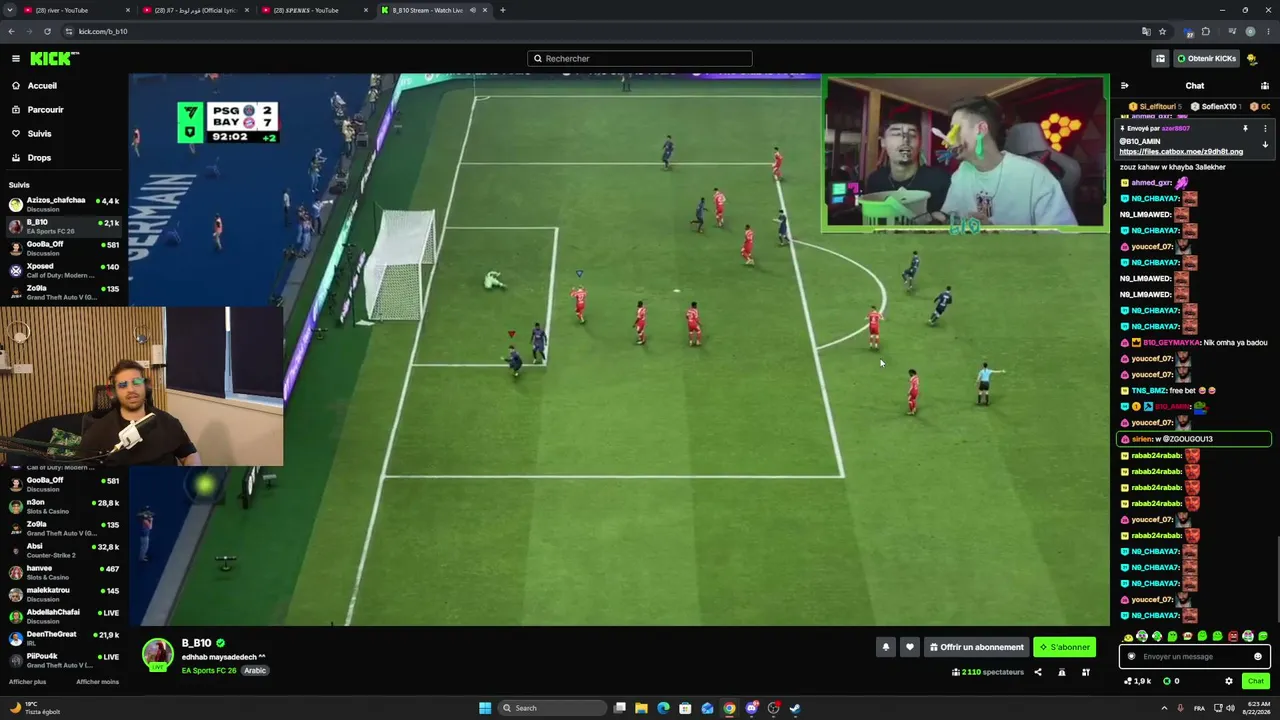The image size is (1280, 720).
Task: Click Offrir un abonnement button
Action: pos(976,647)
